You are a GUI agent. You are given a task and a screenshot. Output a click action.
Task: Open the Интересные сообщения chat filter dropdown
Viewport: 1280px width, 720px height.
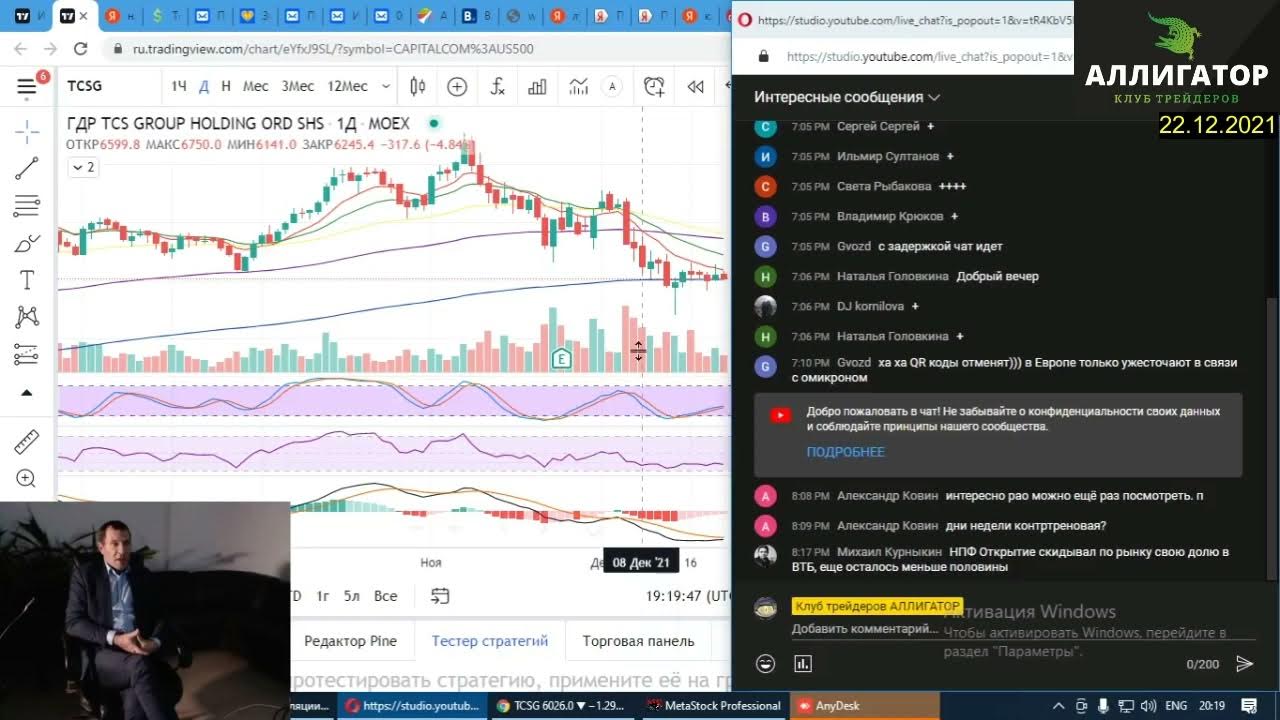[x=847, y=97]
